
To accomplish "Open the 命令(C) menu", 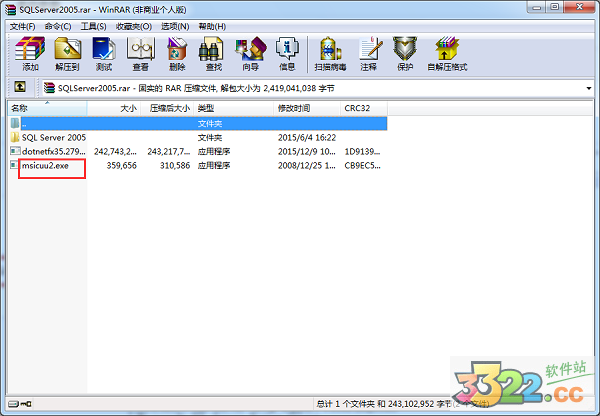I will [58, 26].
